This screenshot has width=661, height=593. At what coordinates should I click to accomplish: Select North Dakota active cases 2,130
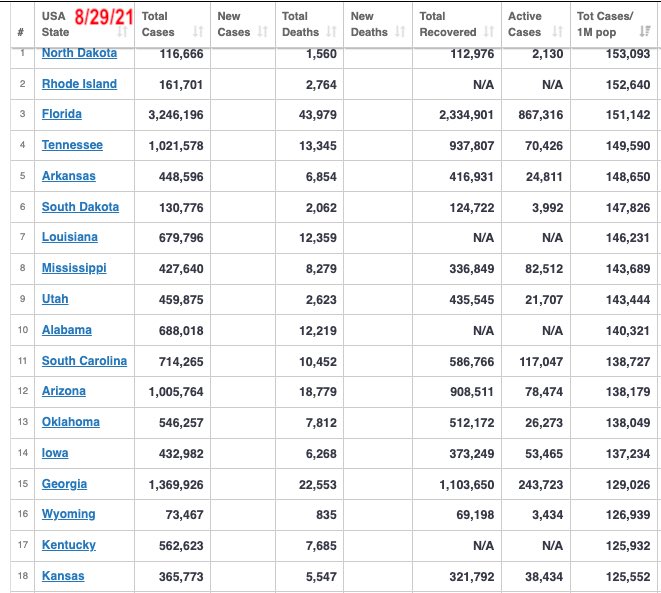[x=548, y=54]
